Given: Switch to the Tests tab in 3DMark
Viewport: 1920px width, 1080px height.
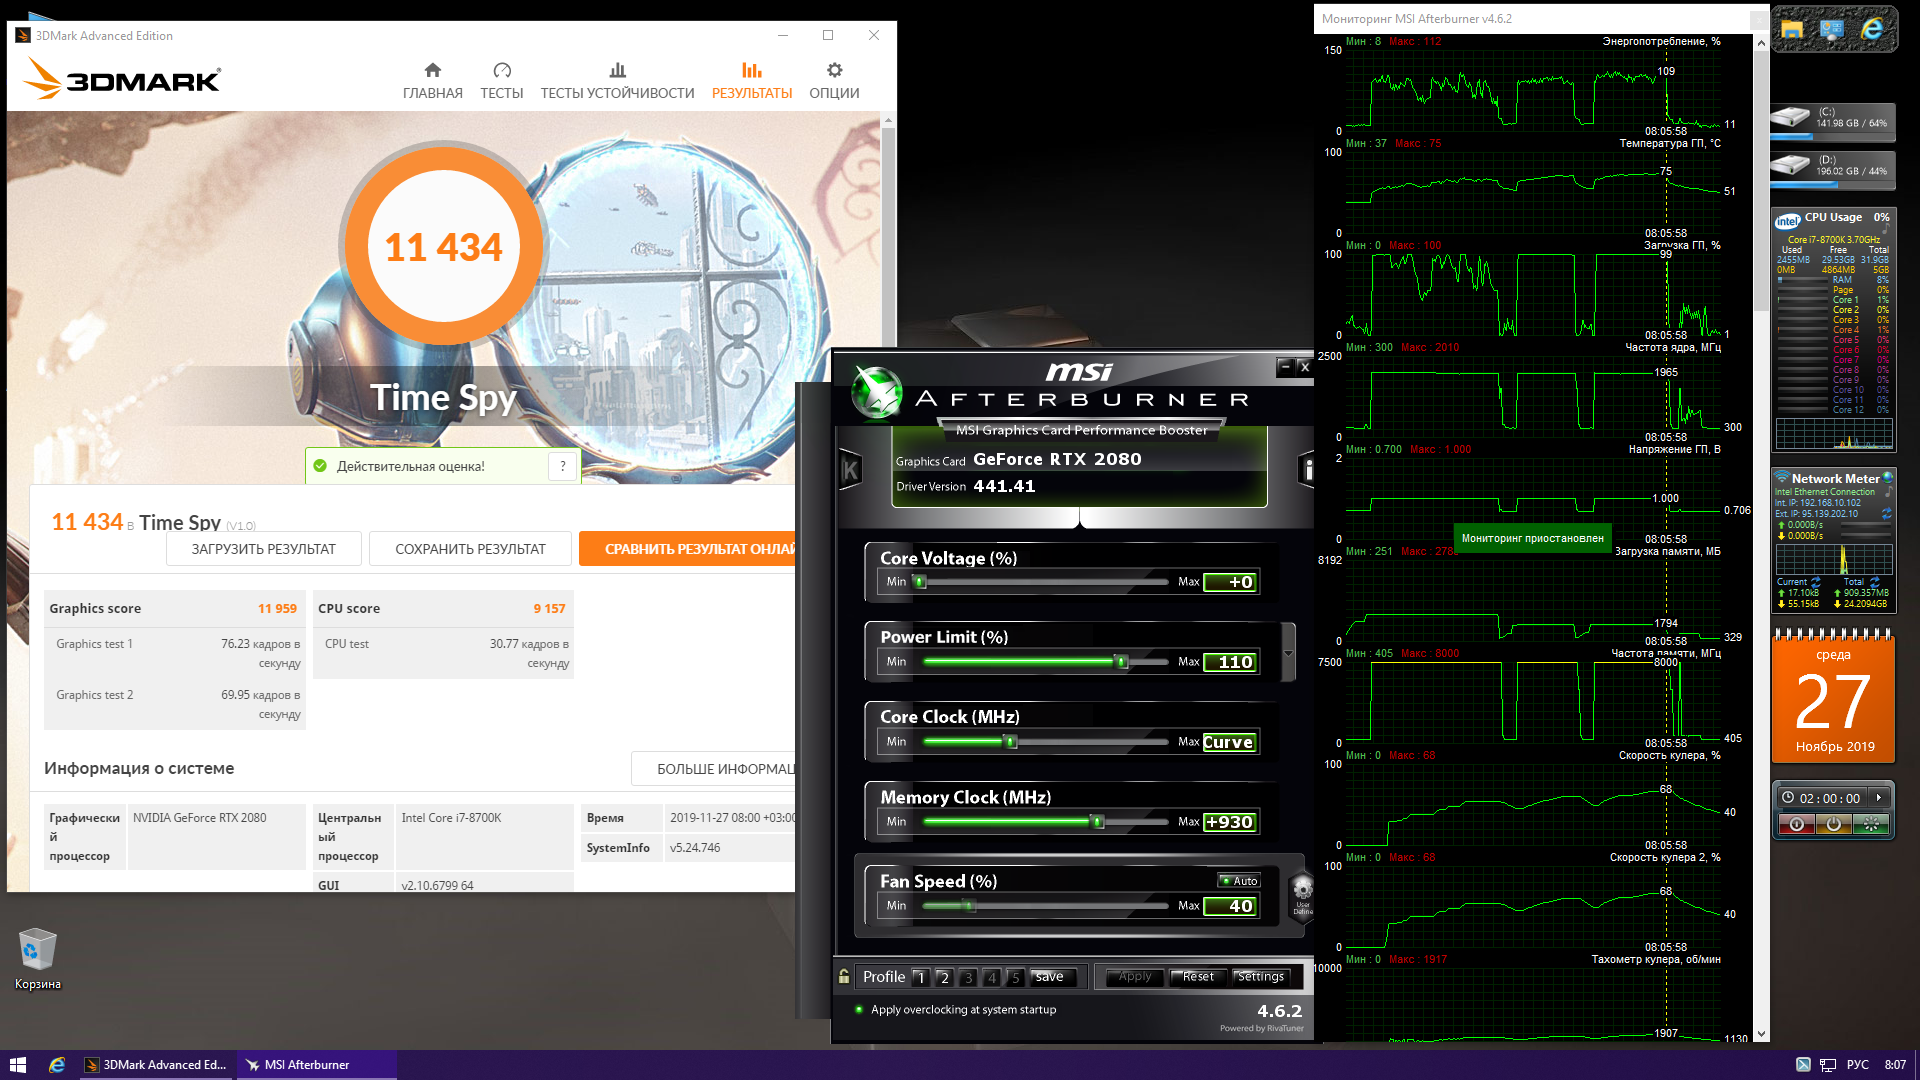Looking at the screenshot, I should click(x=501, y=80).
